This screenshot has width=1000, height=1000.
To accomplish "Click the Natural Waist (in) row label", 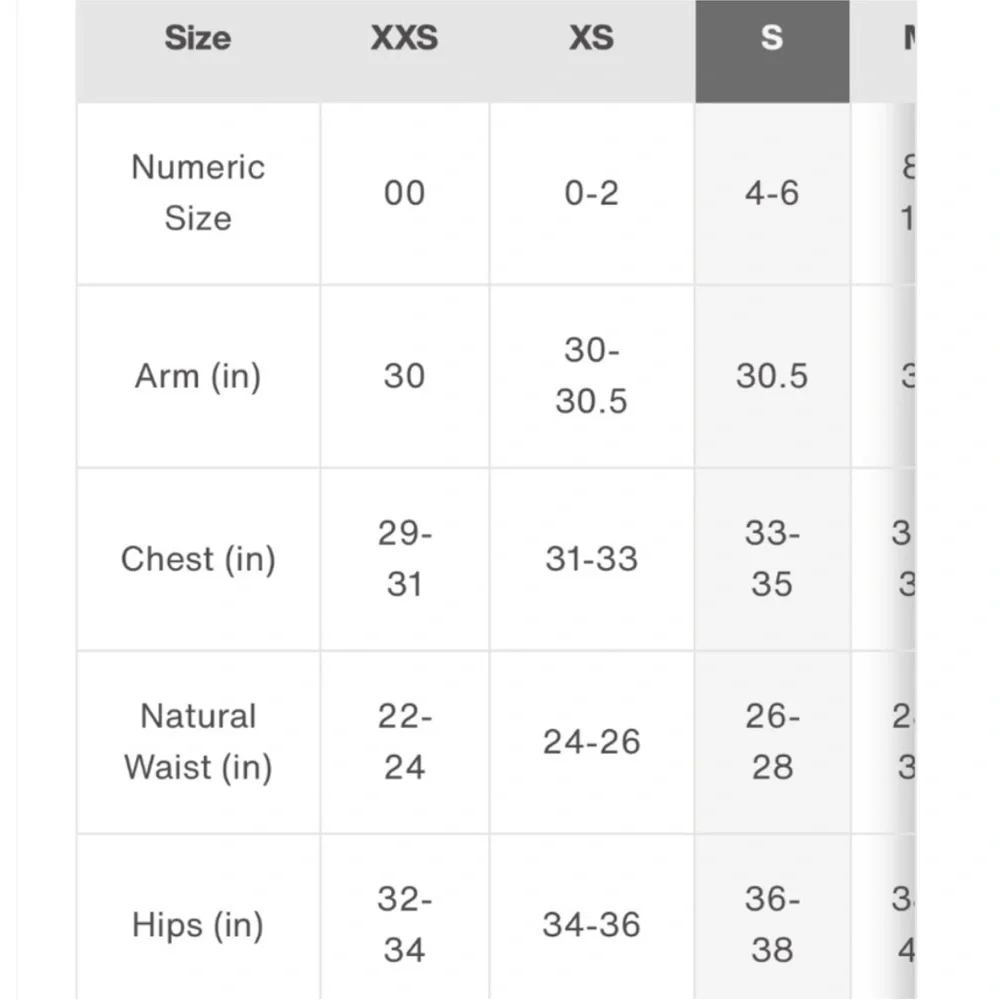I will 198,742.
